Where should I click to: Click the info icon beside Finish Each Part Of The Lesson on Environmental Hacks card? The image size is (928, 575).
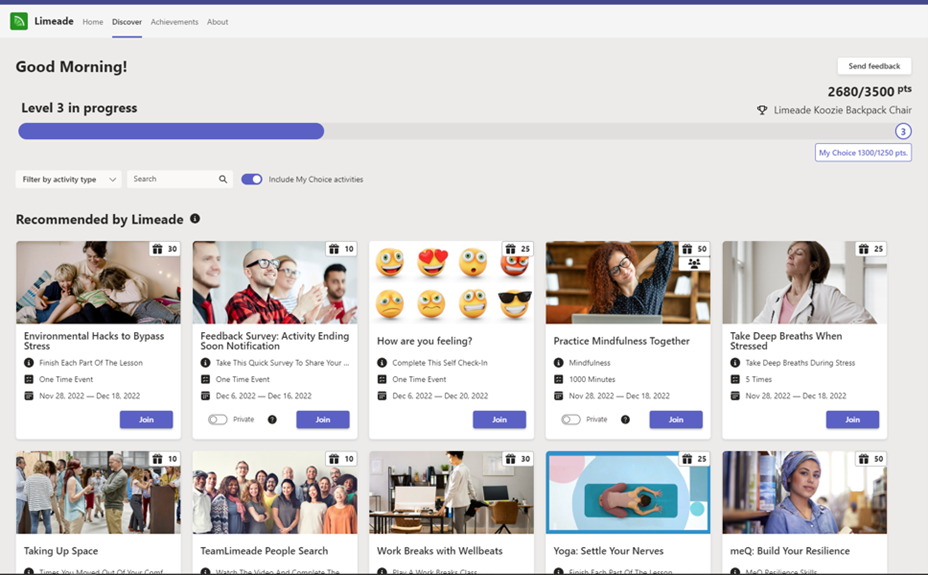(x=28, y=363)
